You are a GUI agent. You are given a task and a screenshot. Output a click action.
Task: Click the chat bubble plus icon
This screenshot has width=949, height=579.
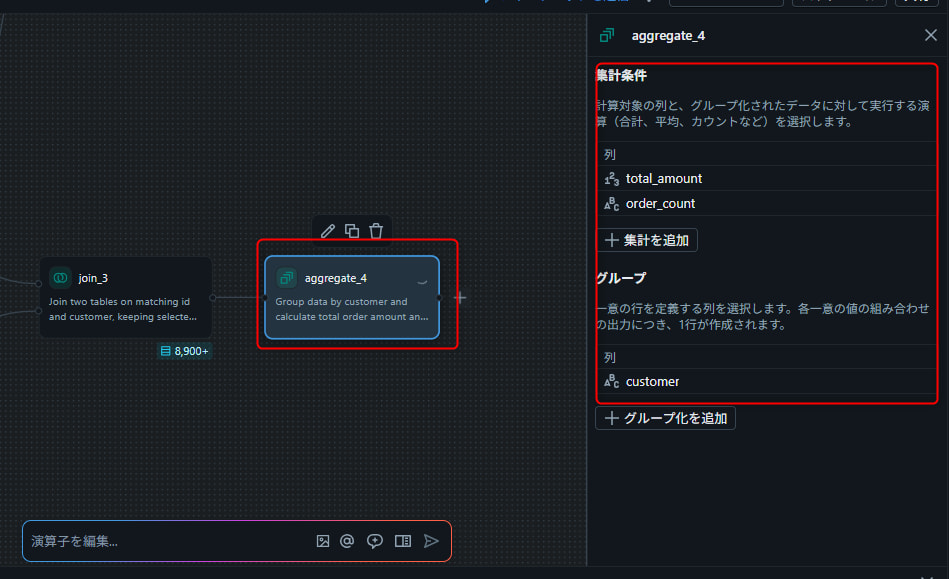(375, 541)
